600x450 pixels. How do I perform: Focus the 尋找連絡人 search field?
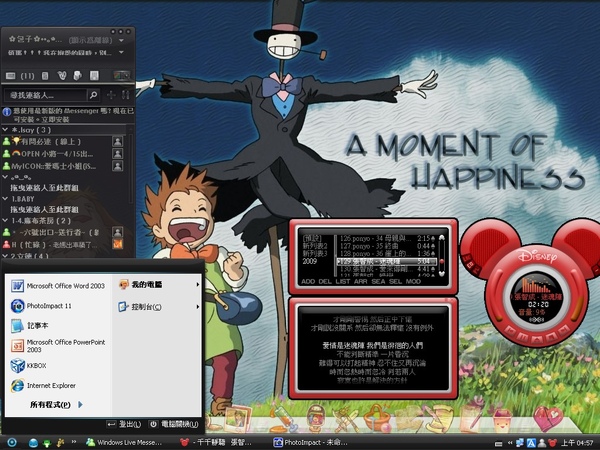pos(46,95)
